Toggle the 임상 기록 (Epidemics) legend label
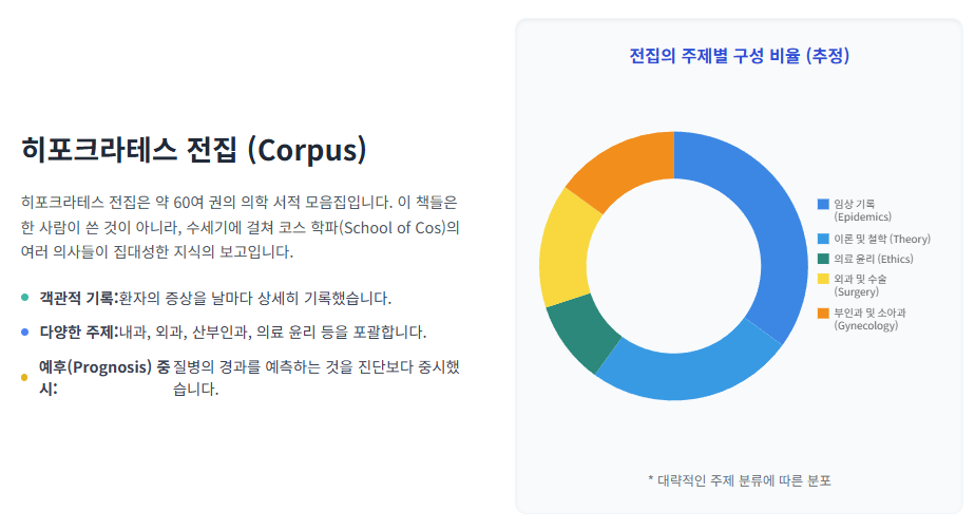975x530 pixels. click(x=862, y=210)
